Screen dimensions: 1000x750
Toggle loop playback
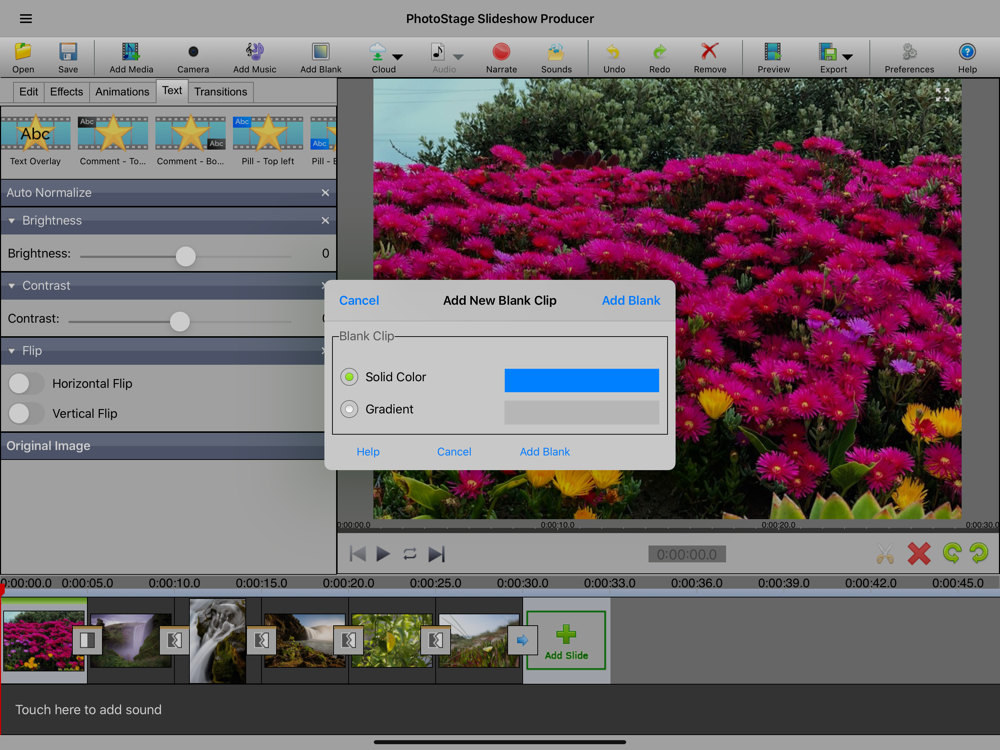pyautogui.click(x=409, y=554)
